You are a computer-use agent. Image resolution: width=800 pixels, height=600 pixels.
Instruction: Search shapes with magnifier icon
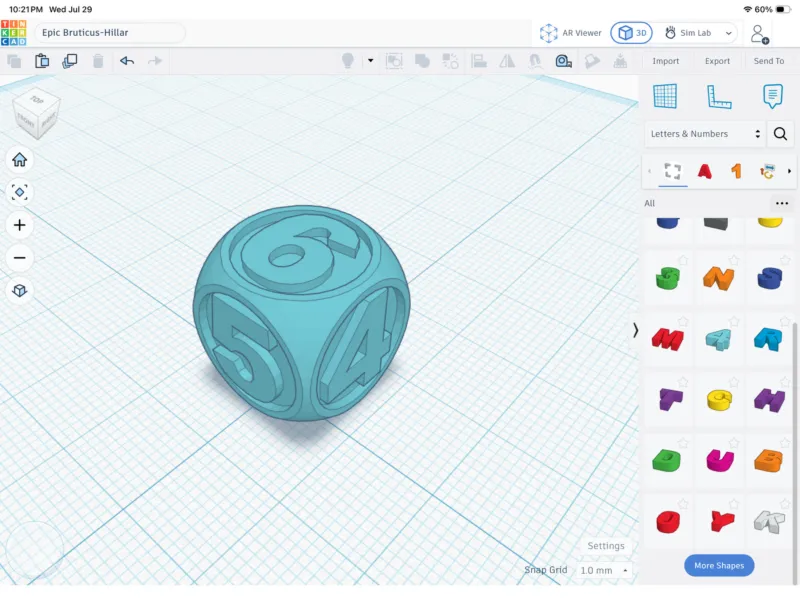click(780, 134)
